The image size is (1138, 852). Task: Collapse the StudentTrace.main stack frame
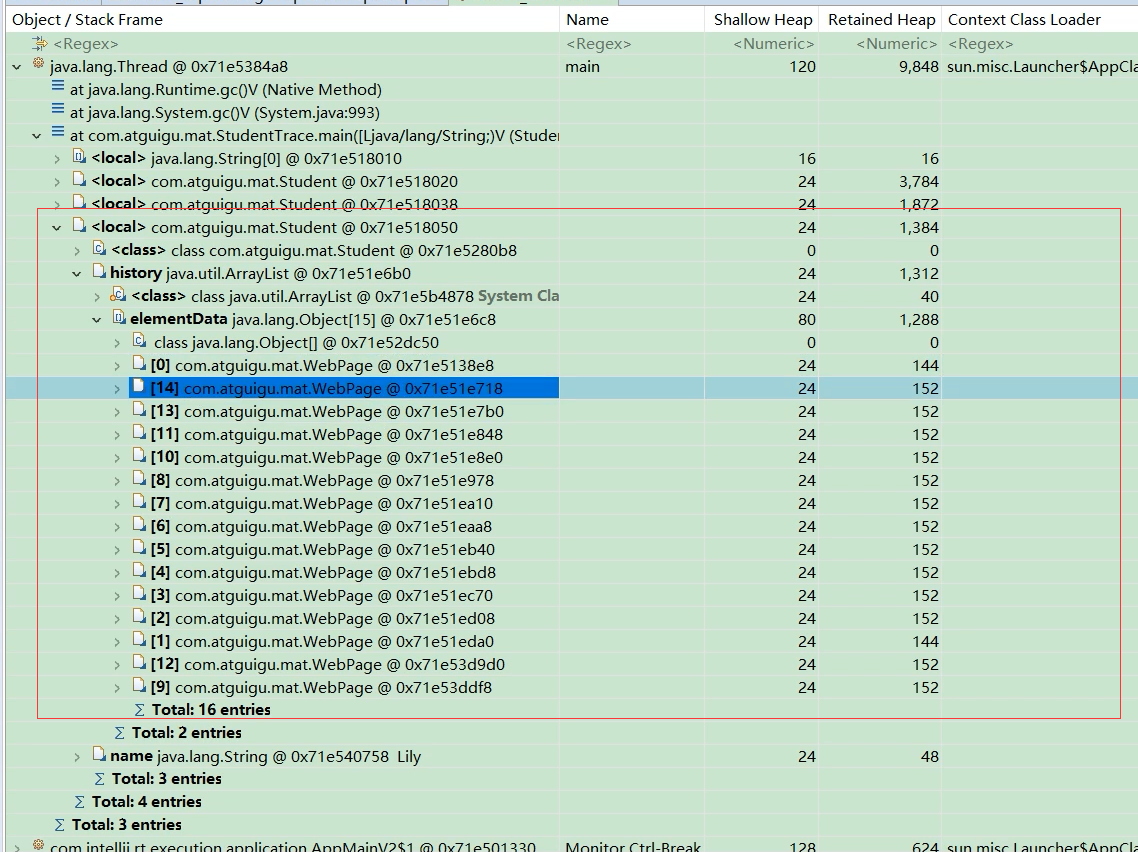[x=37, y=136]
